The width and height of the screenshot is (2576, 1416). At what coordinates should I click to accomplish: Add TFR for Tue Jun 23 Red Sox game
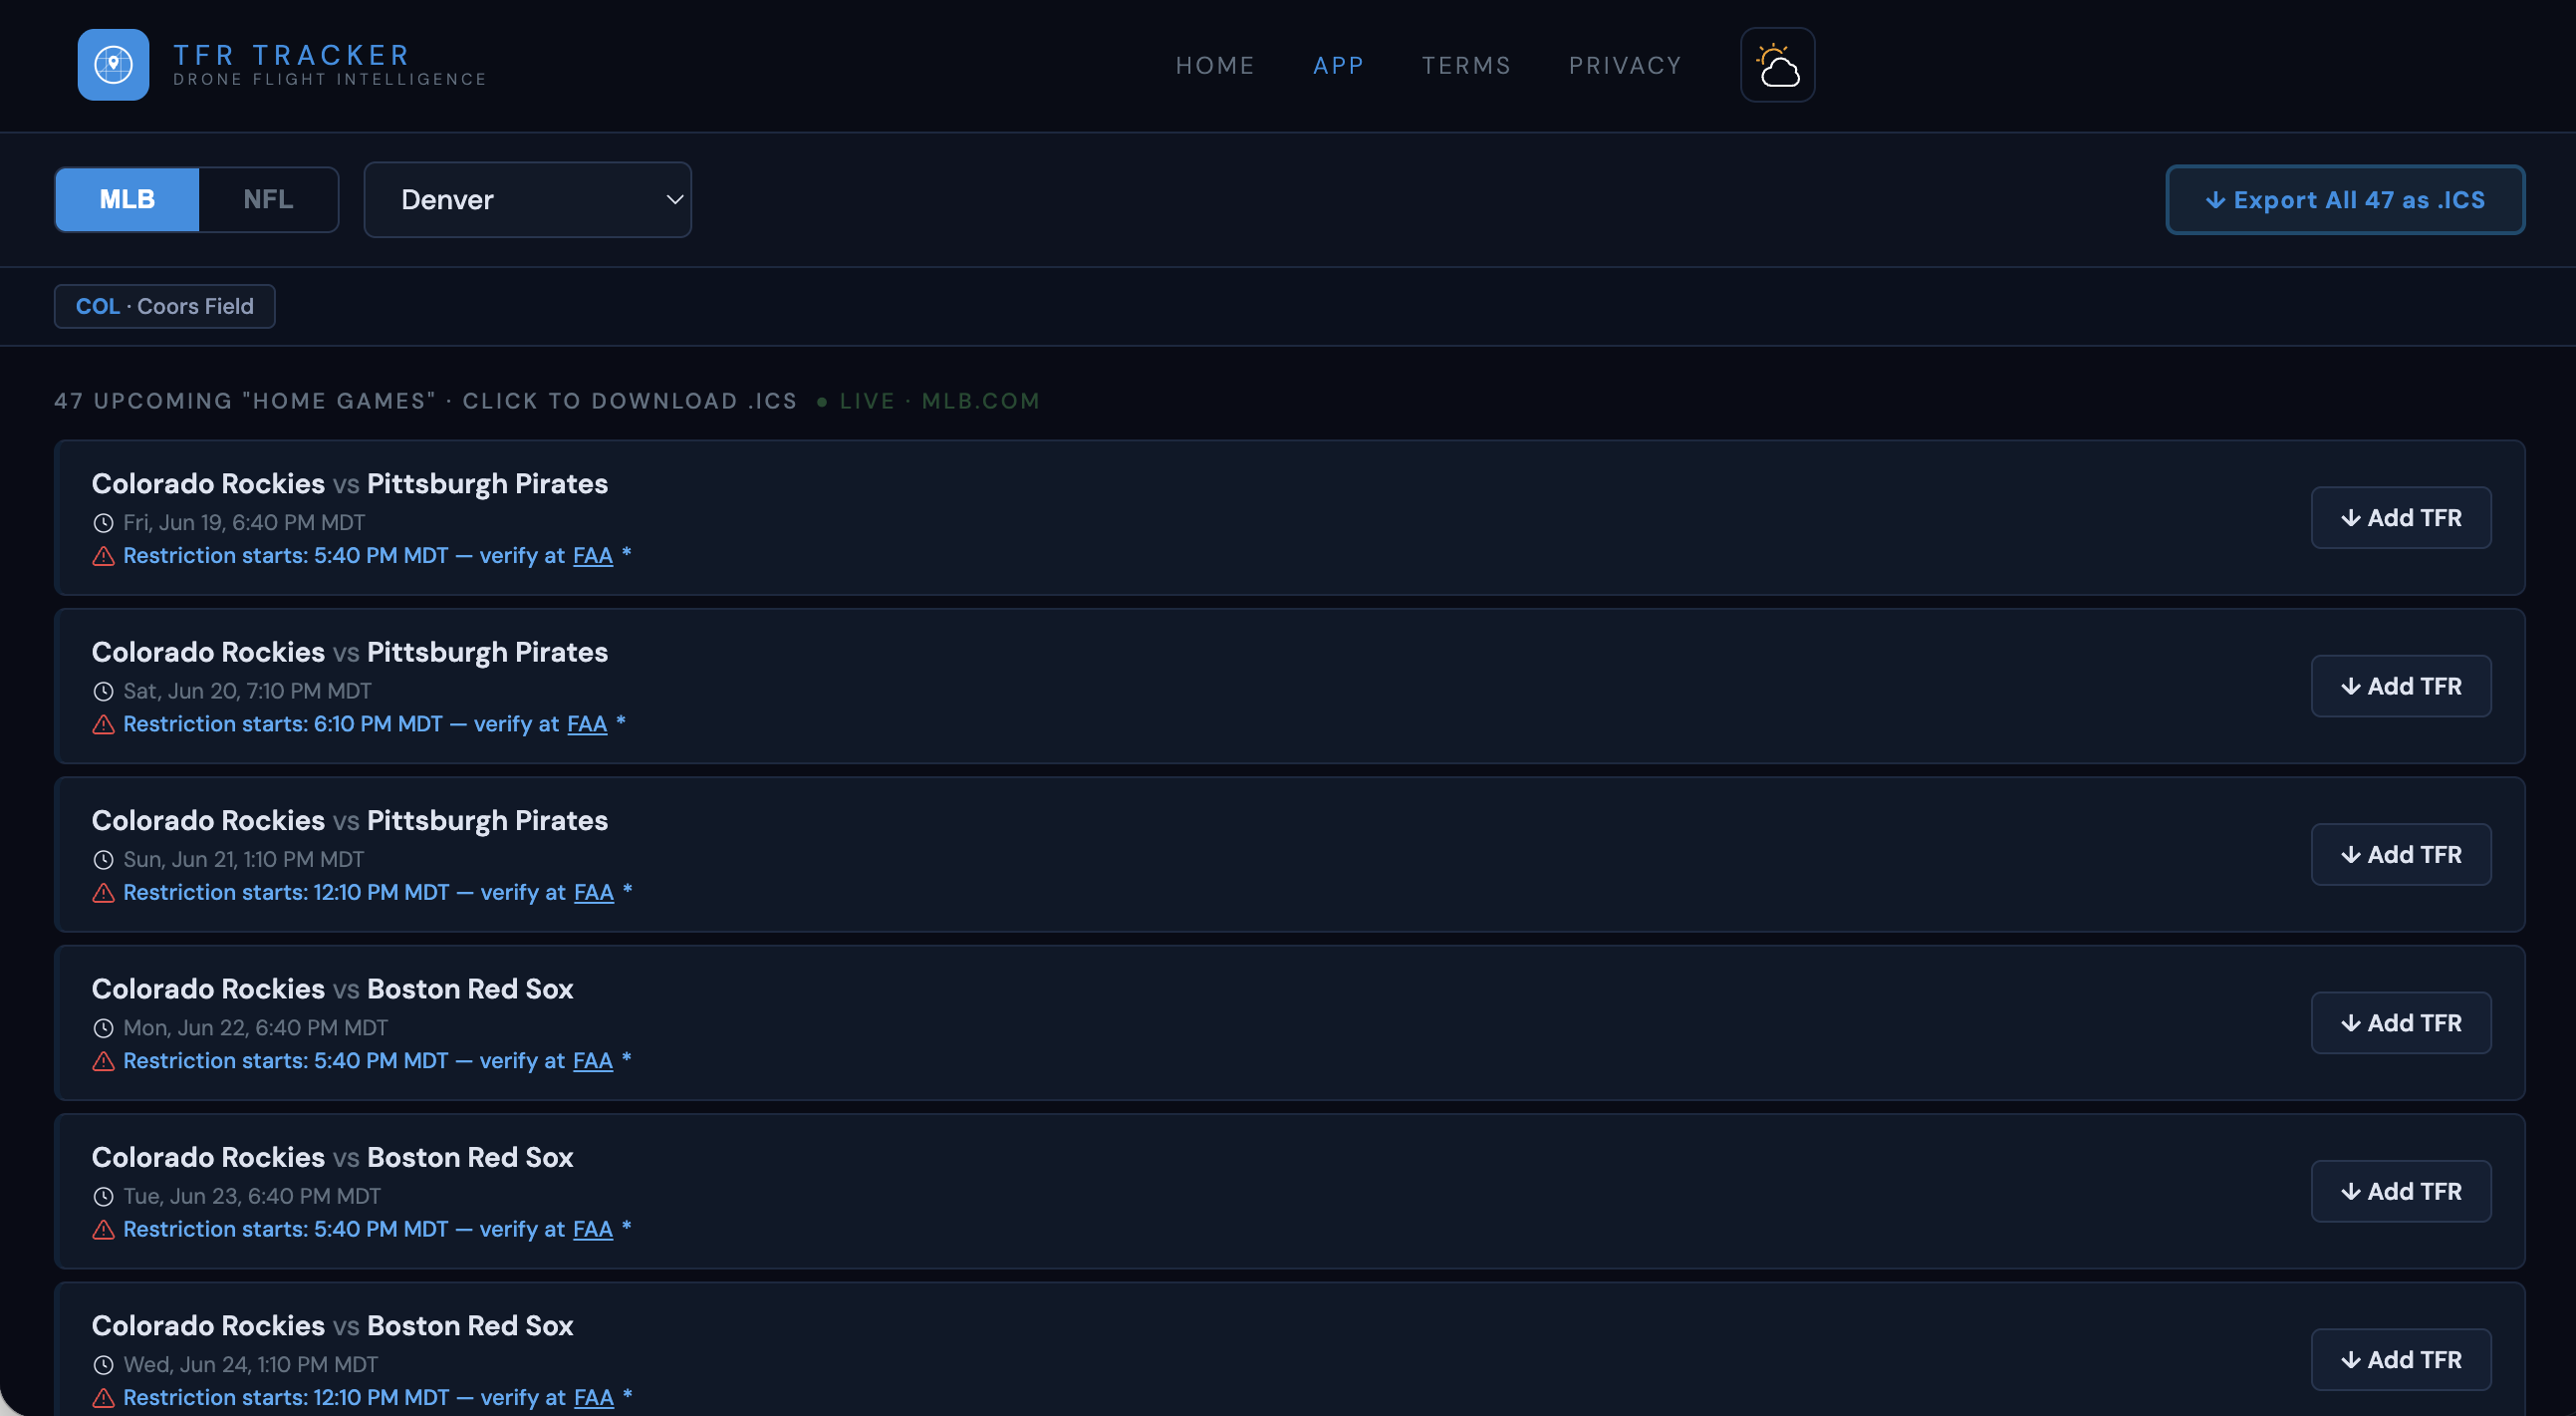click(2400, 1191)
